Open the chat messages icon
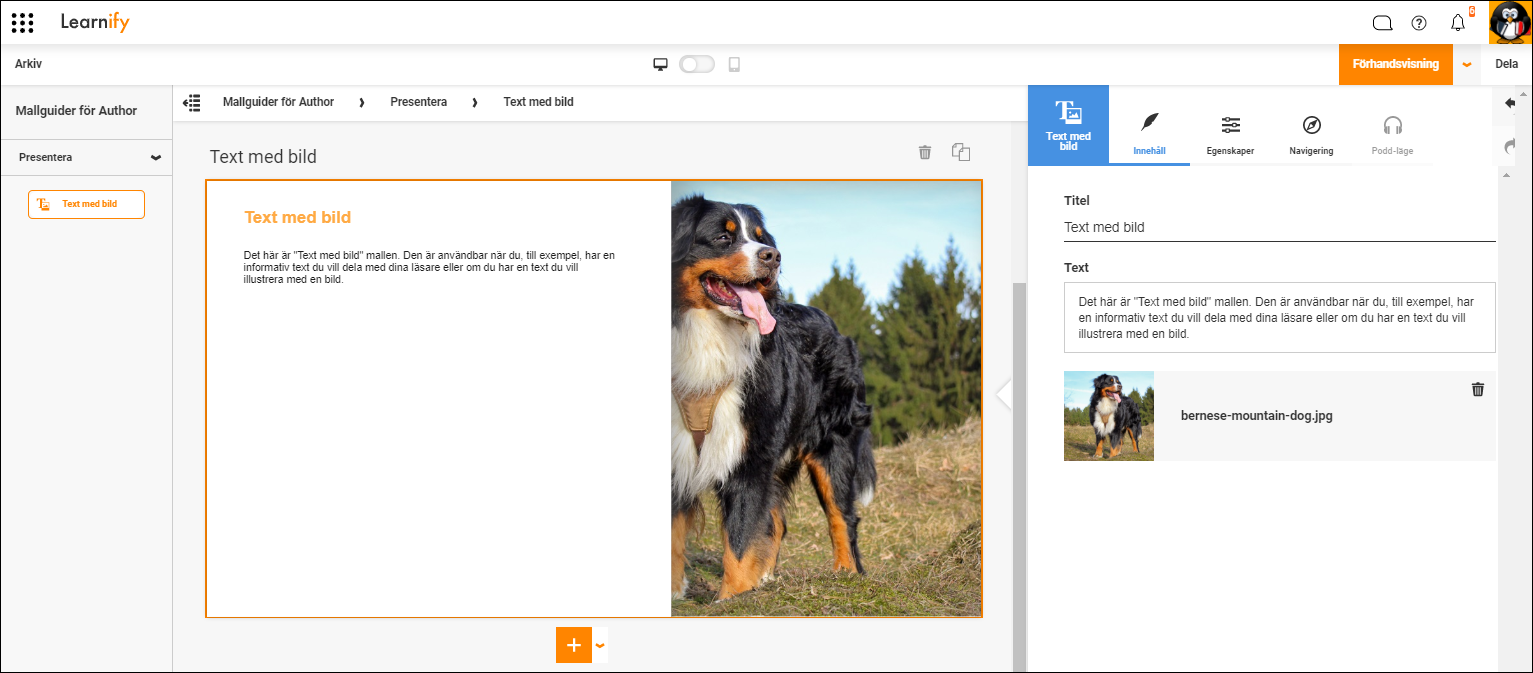1533x673 pixels. pos(1382,23)
